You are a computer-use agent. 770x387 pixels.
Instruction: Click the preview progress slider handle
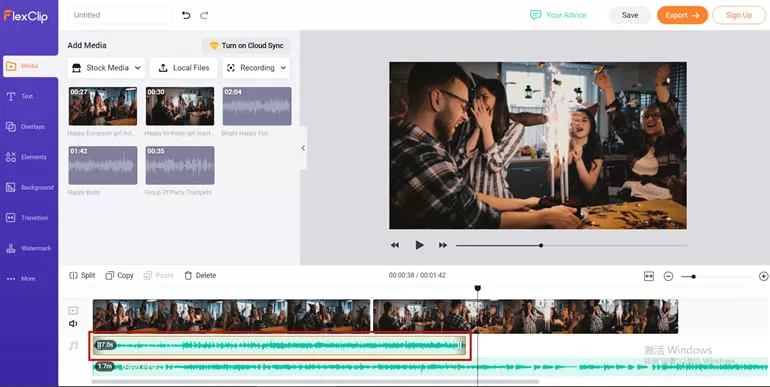pos(541,245)
